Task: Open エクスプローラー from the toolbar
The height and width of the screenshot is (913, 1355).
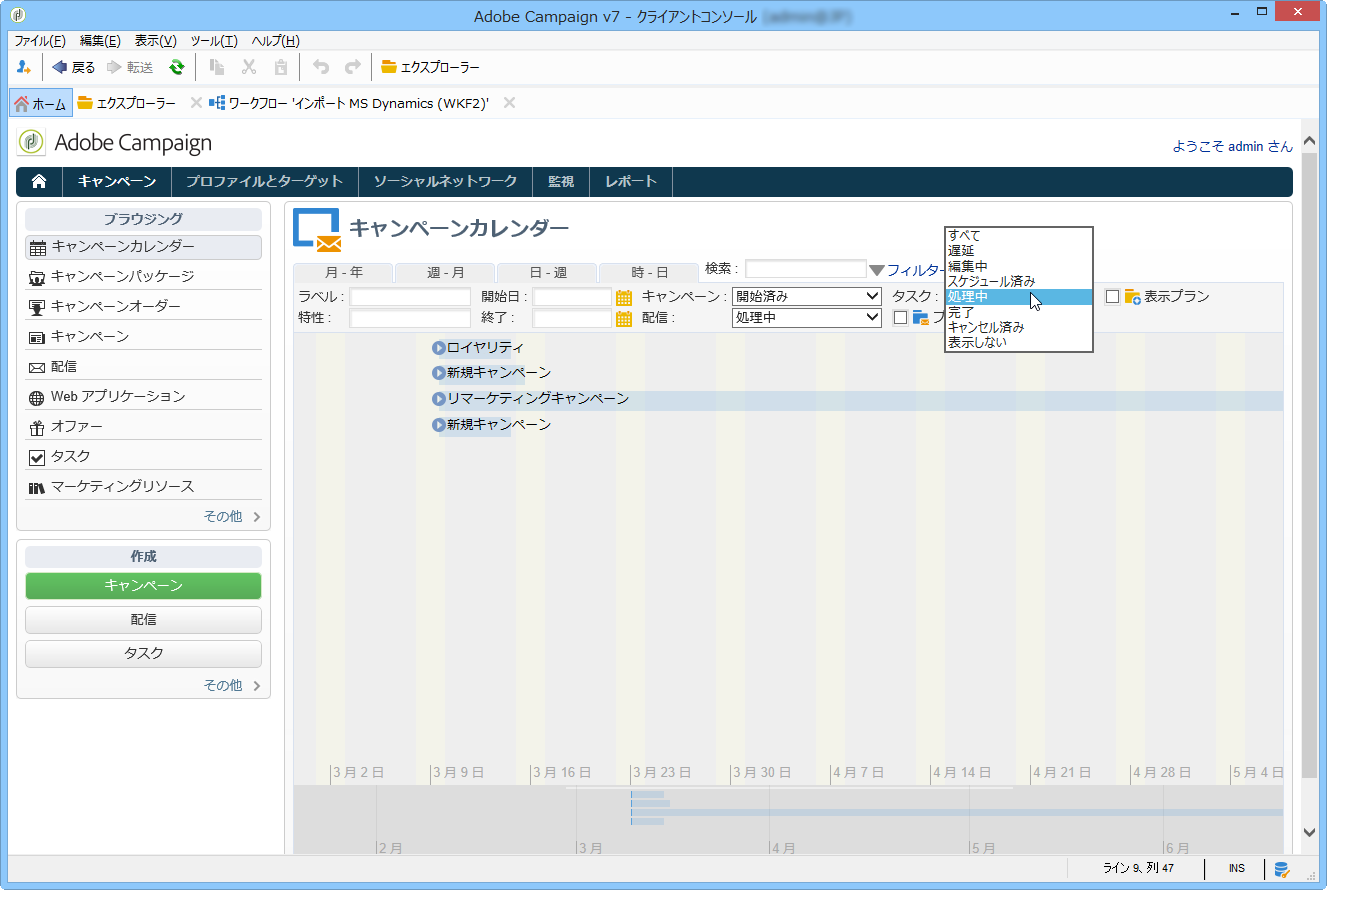Action: coord(430,67)
